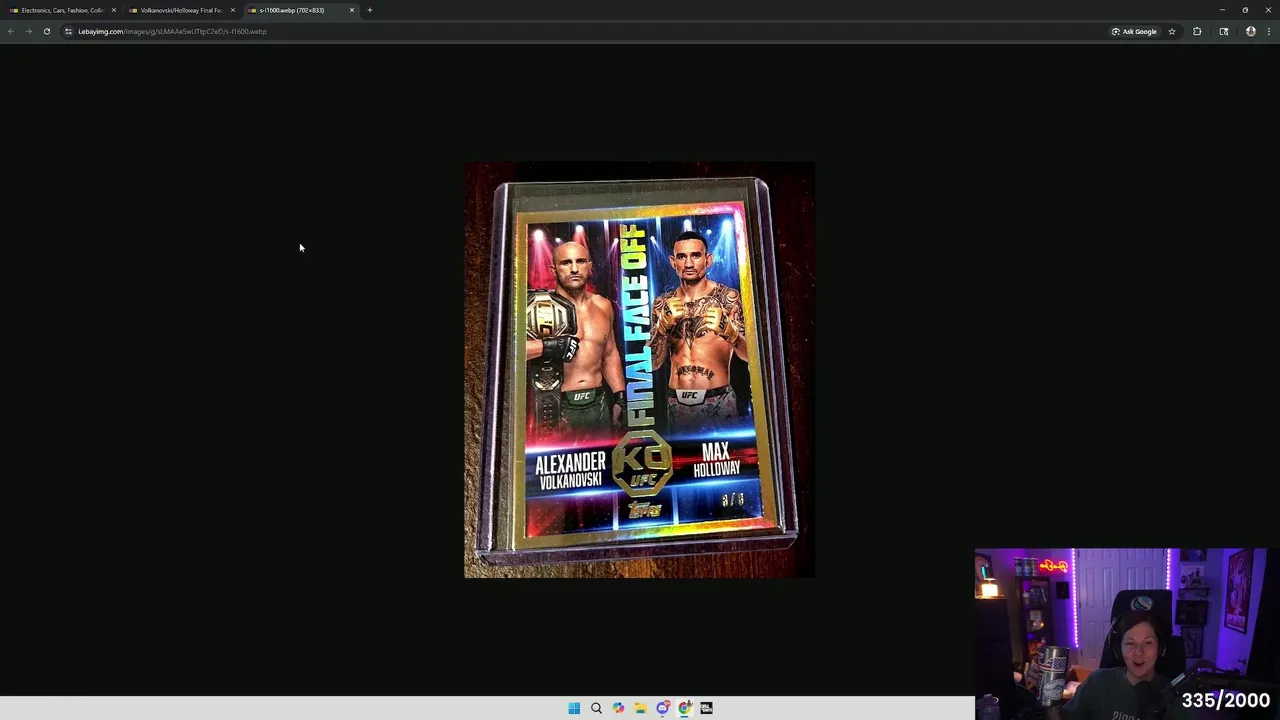The height and width of the screenshot is (720, 1280).
Task: Open Windows taskbar search
Action: pyautogui.click(x=596, y=708)
